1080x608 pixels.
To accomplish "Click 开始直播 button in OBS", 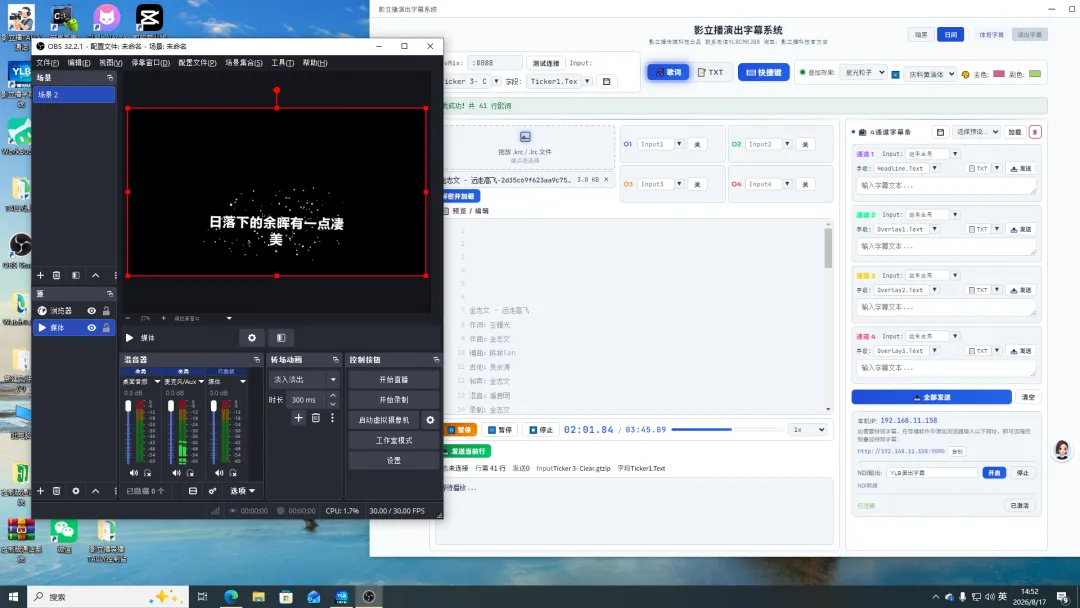I will pos(394,379).
